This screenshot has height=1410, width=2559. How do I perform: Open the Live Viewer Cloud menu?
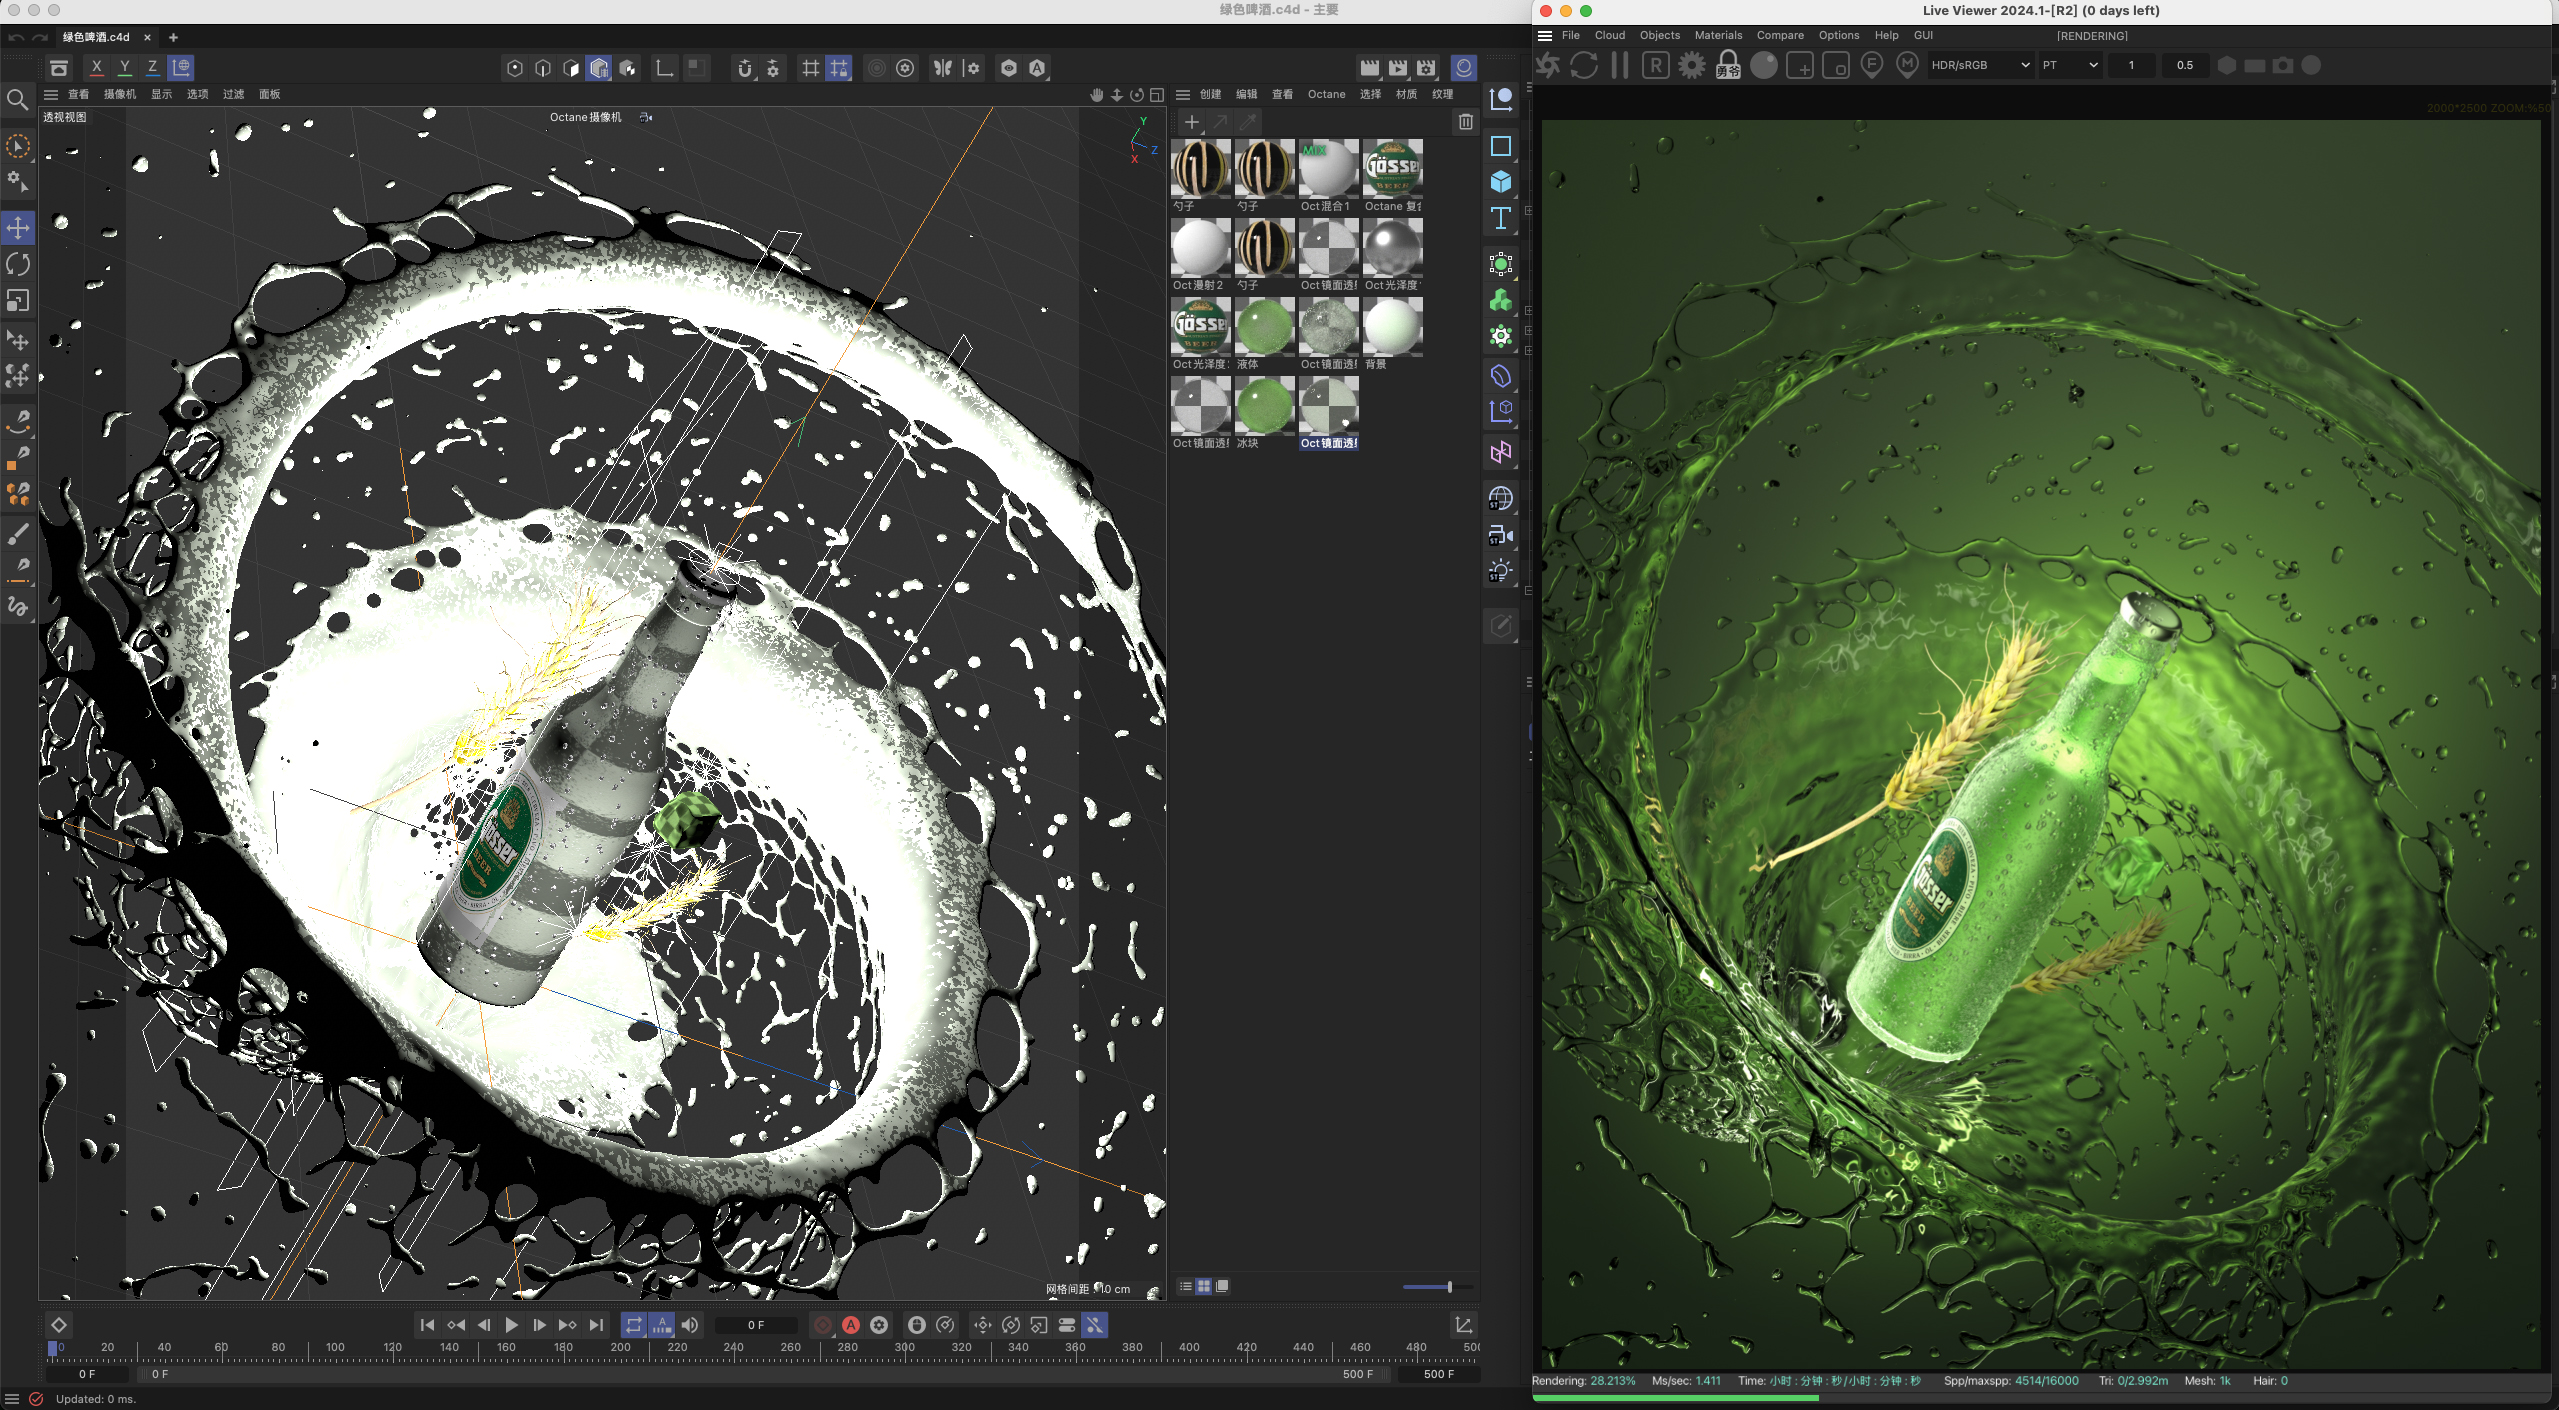(x=1610, y=36)
